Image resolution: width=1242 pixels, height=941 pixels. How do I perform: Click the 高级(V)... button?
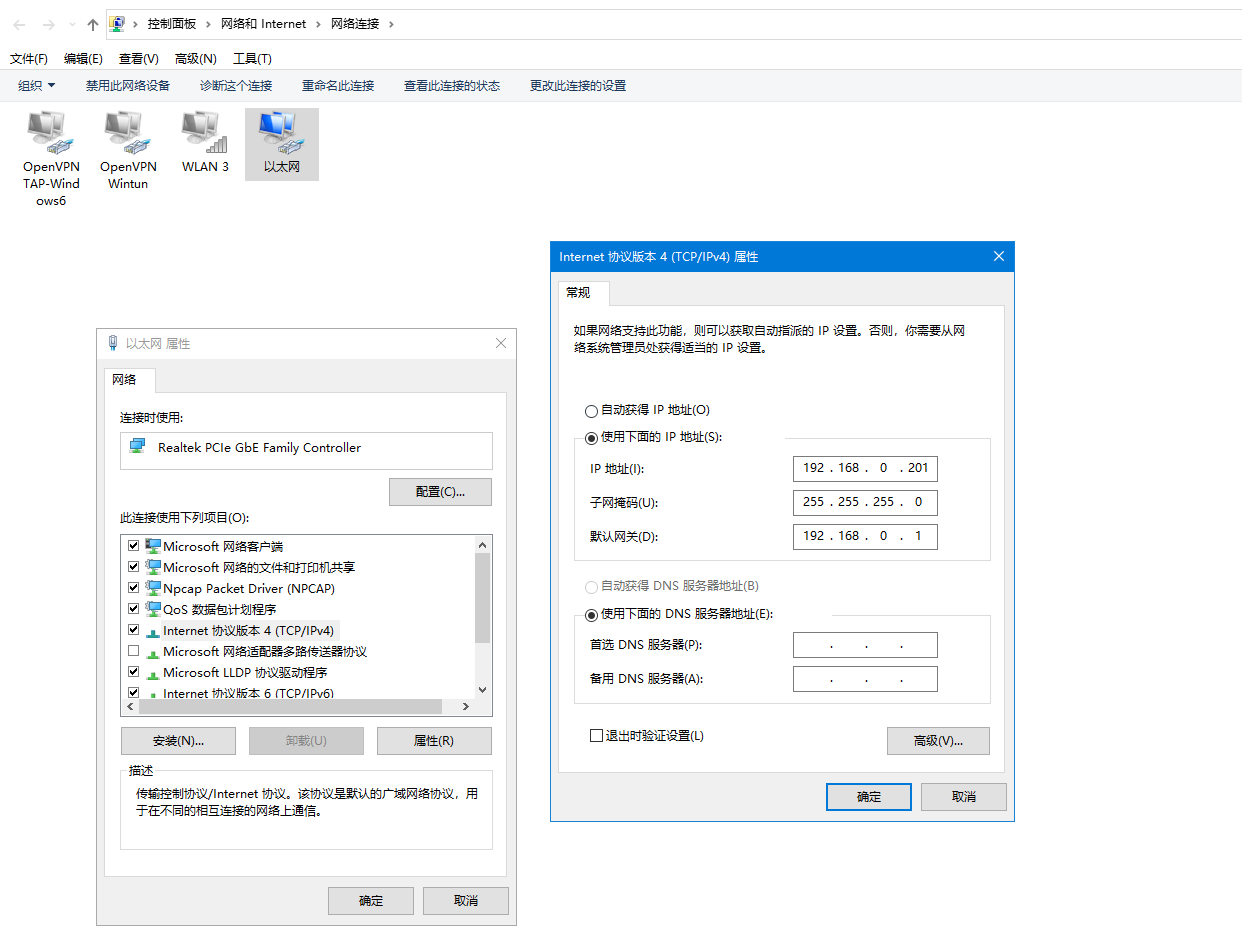tap(937, 741)
